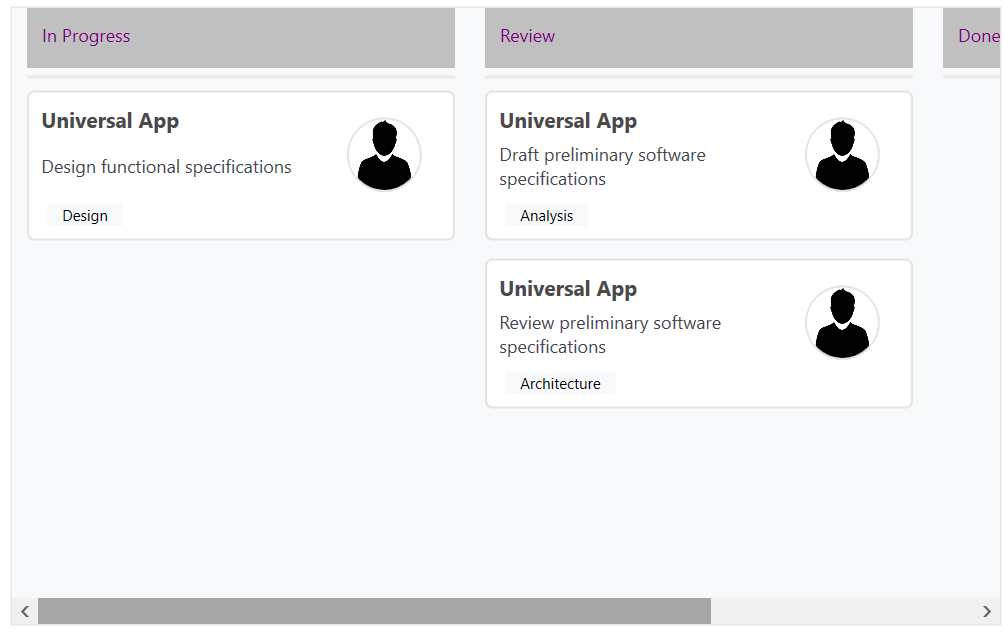Select the Review column header
This screenshot has height=635, width=1004.
point(699,37)
